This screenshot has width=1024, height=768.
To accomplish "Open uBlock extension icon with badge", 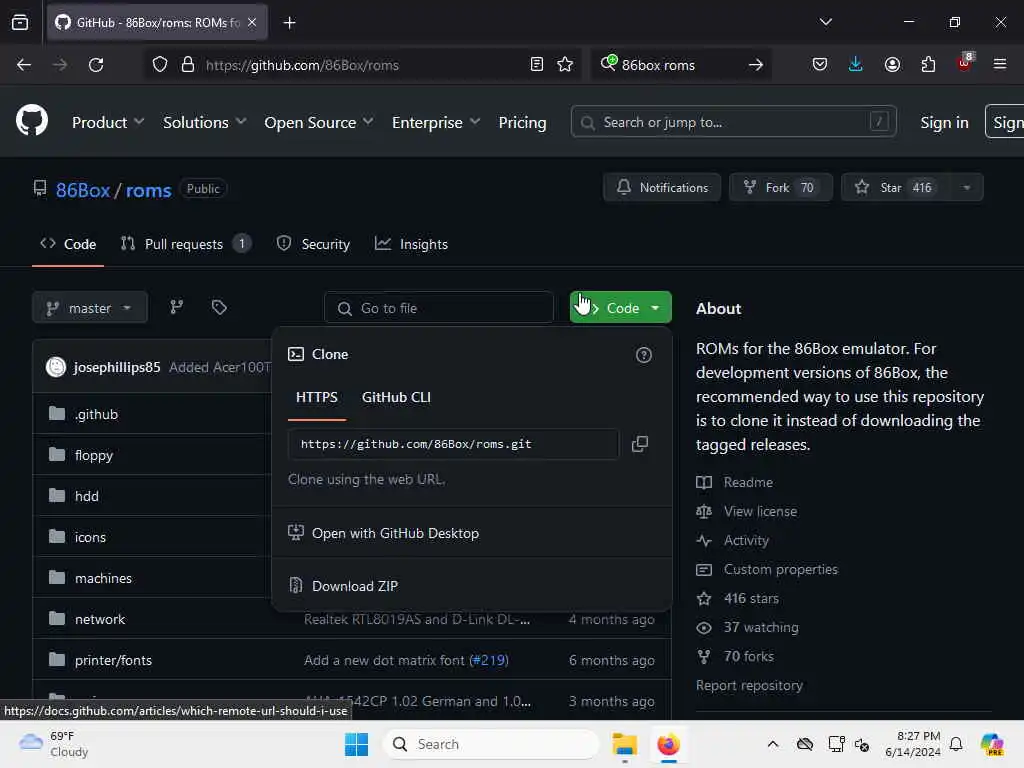I will (965, 63).
